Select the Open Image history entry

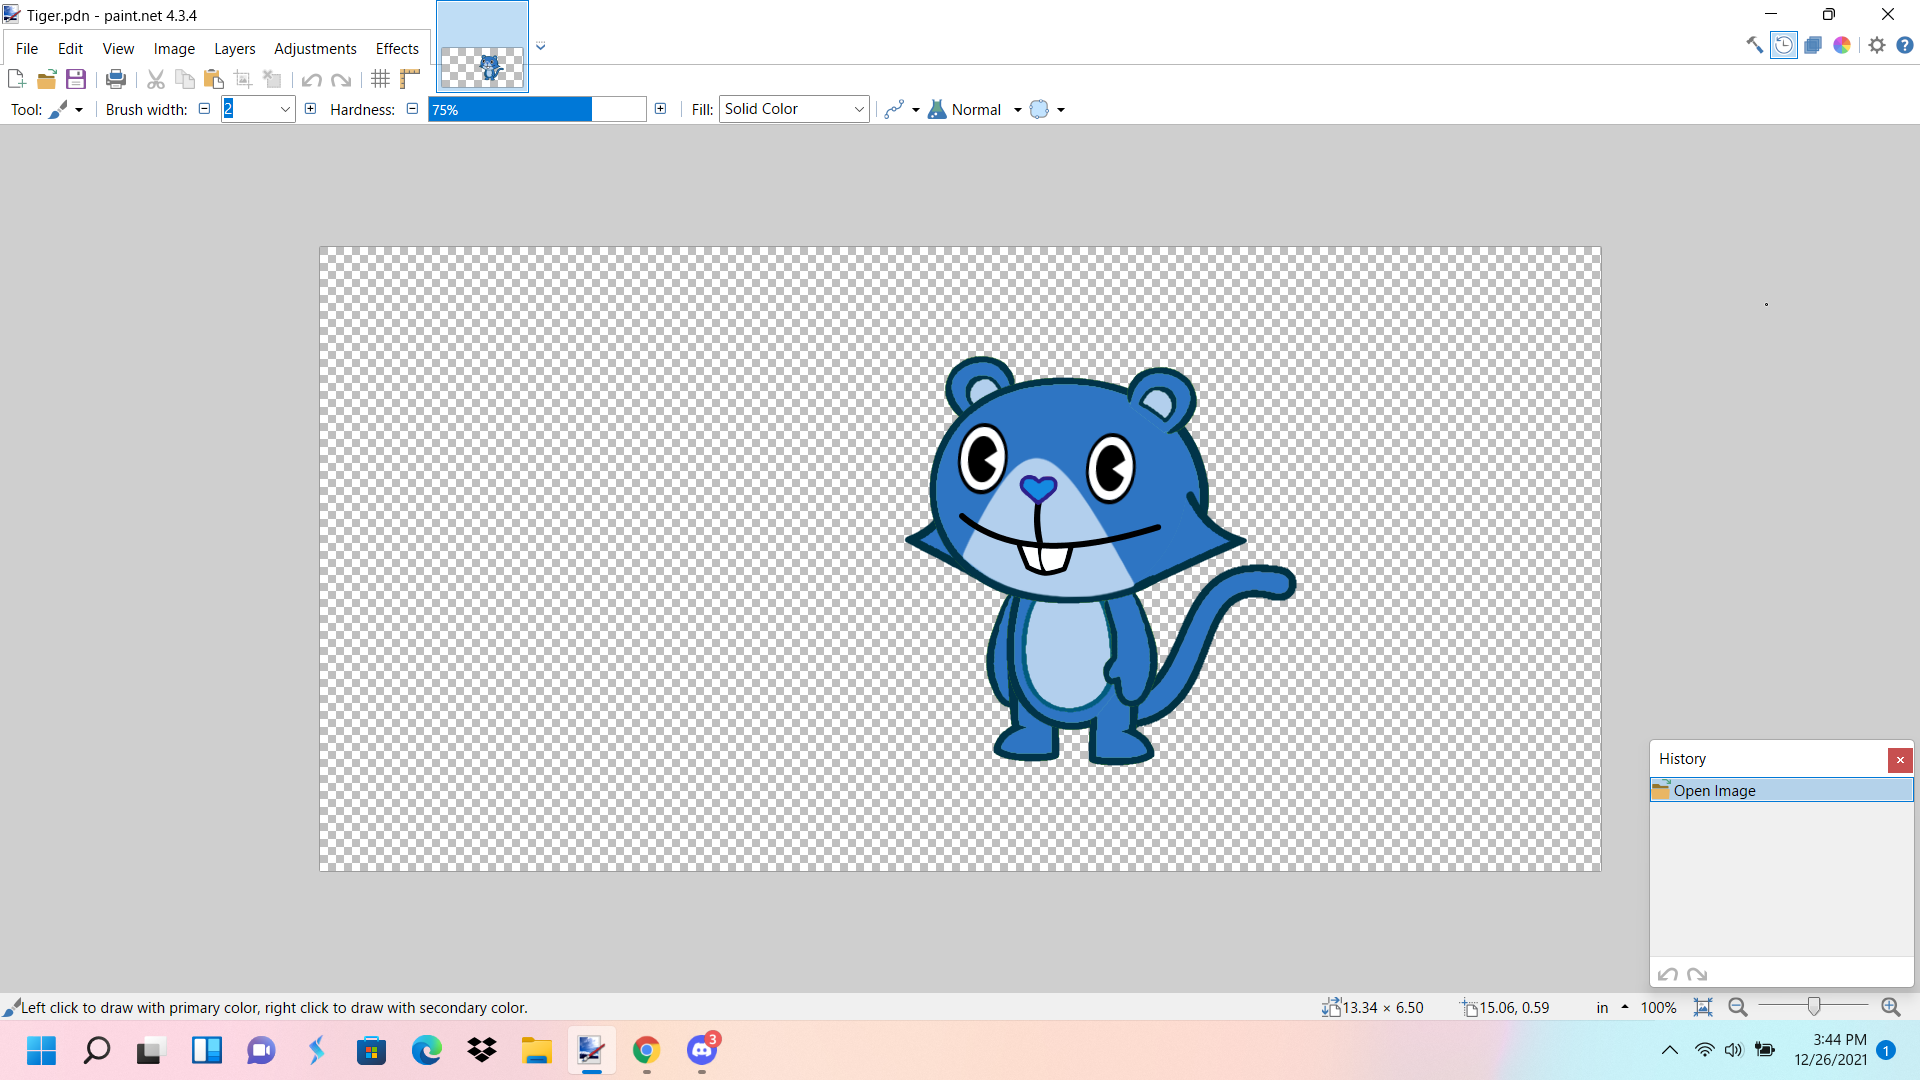pyautogui.click(x=1781, y=790)
